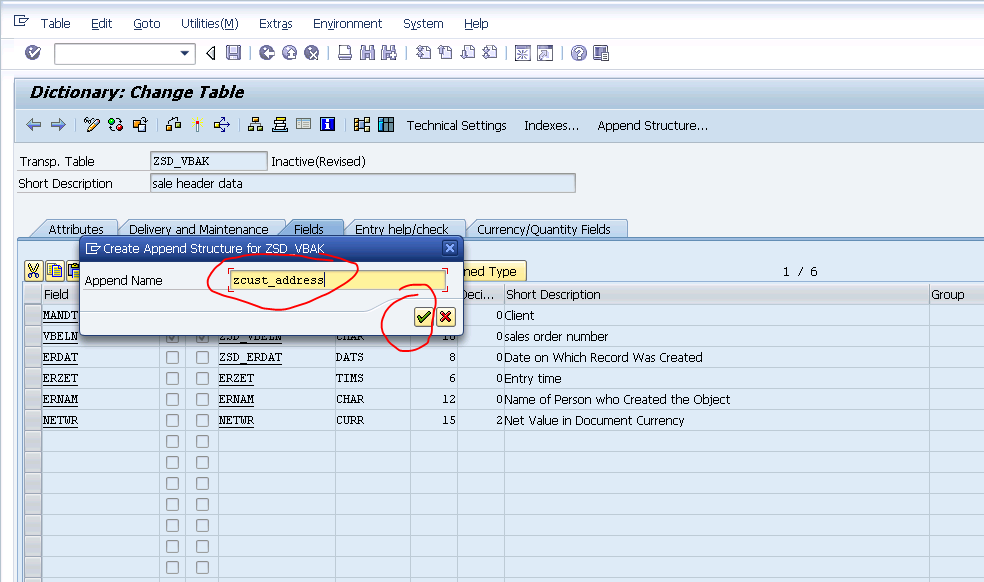This screenshot has width=984, height=582.
Task: Open Technical Settings
Action: pos(456,125)
